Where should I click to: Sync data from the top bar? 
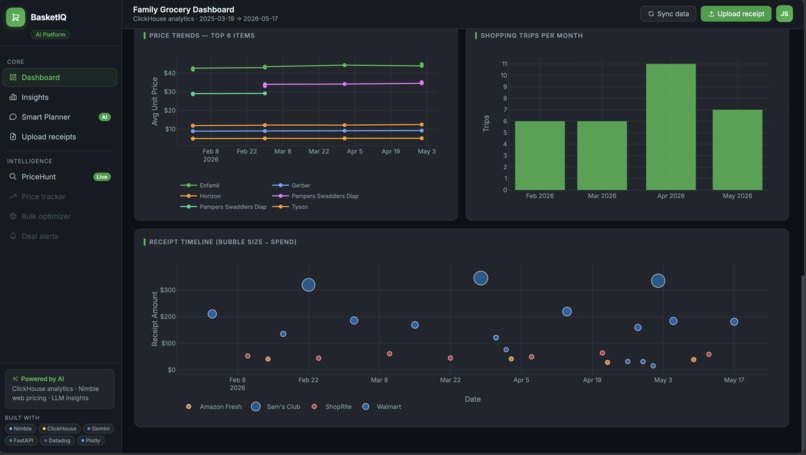pyautogui.click(x=668, y=14)
